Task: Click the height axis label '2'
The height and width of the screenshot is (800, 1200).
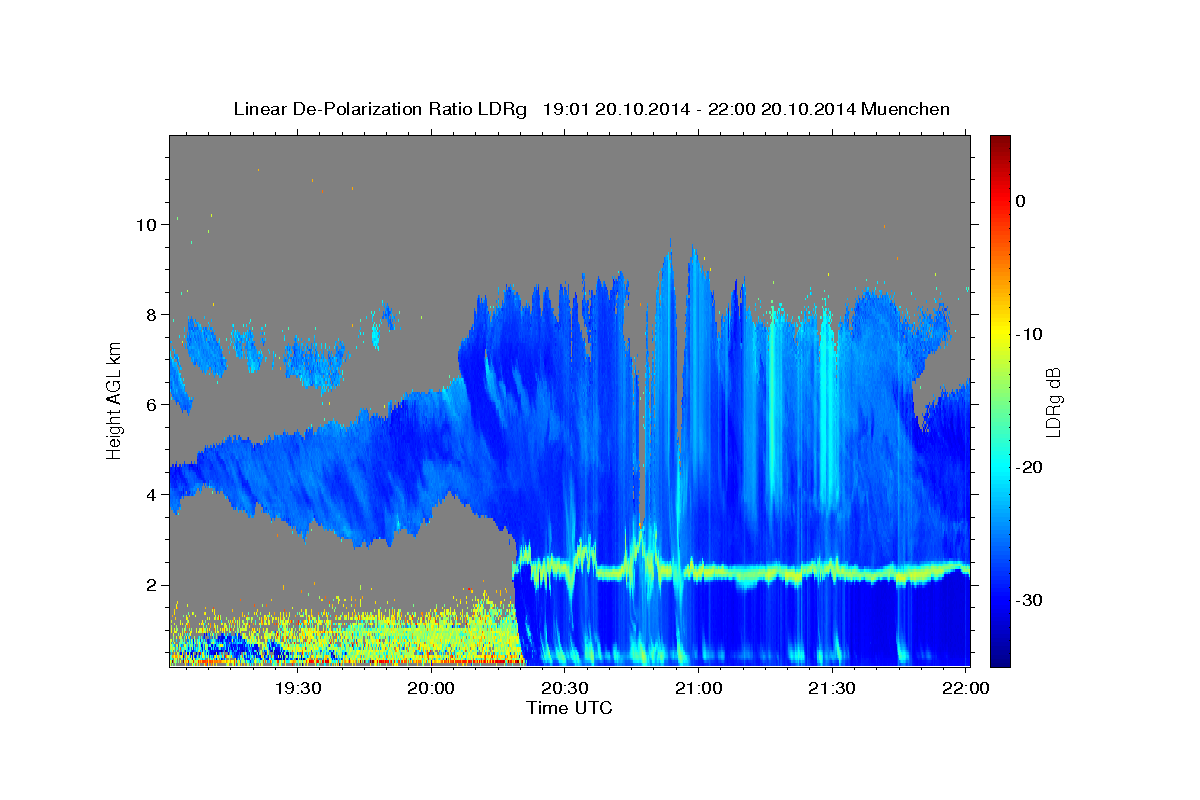Action: pyautogui.click(x=152, y=585)
